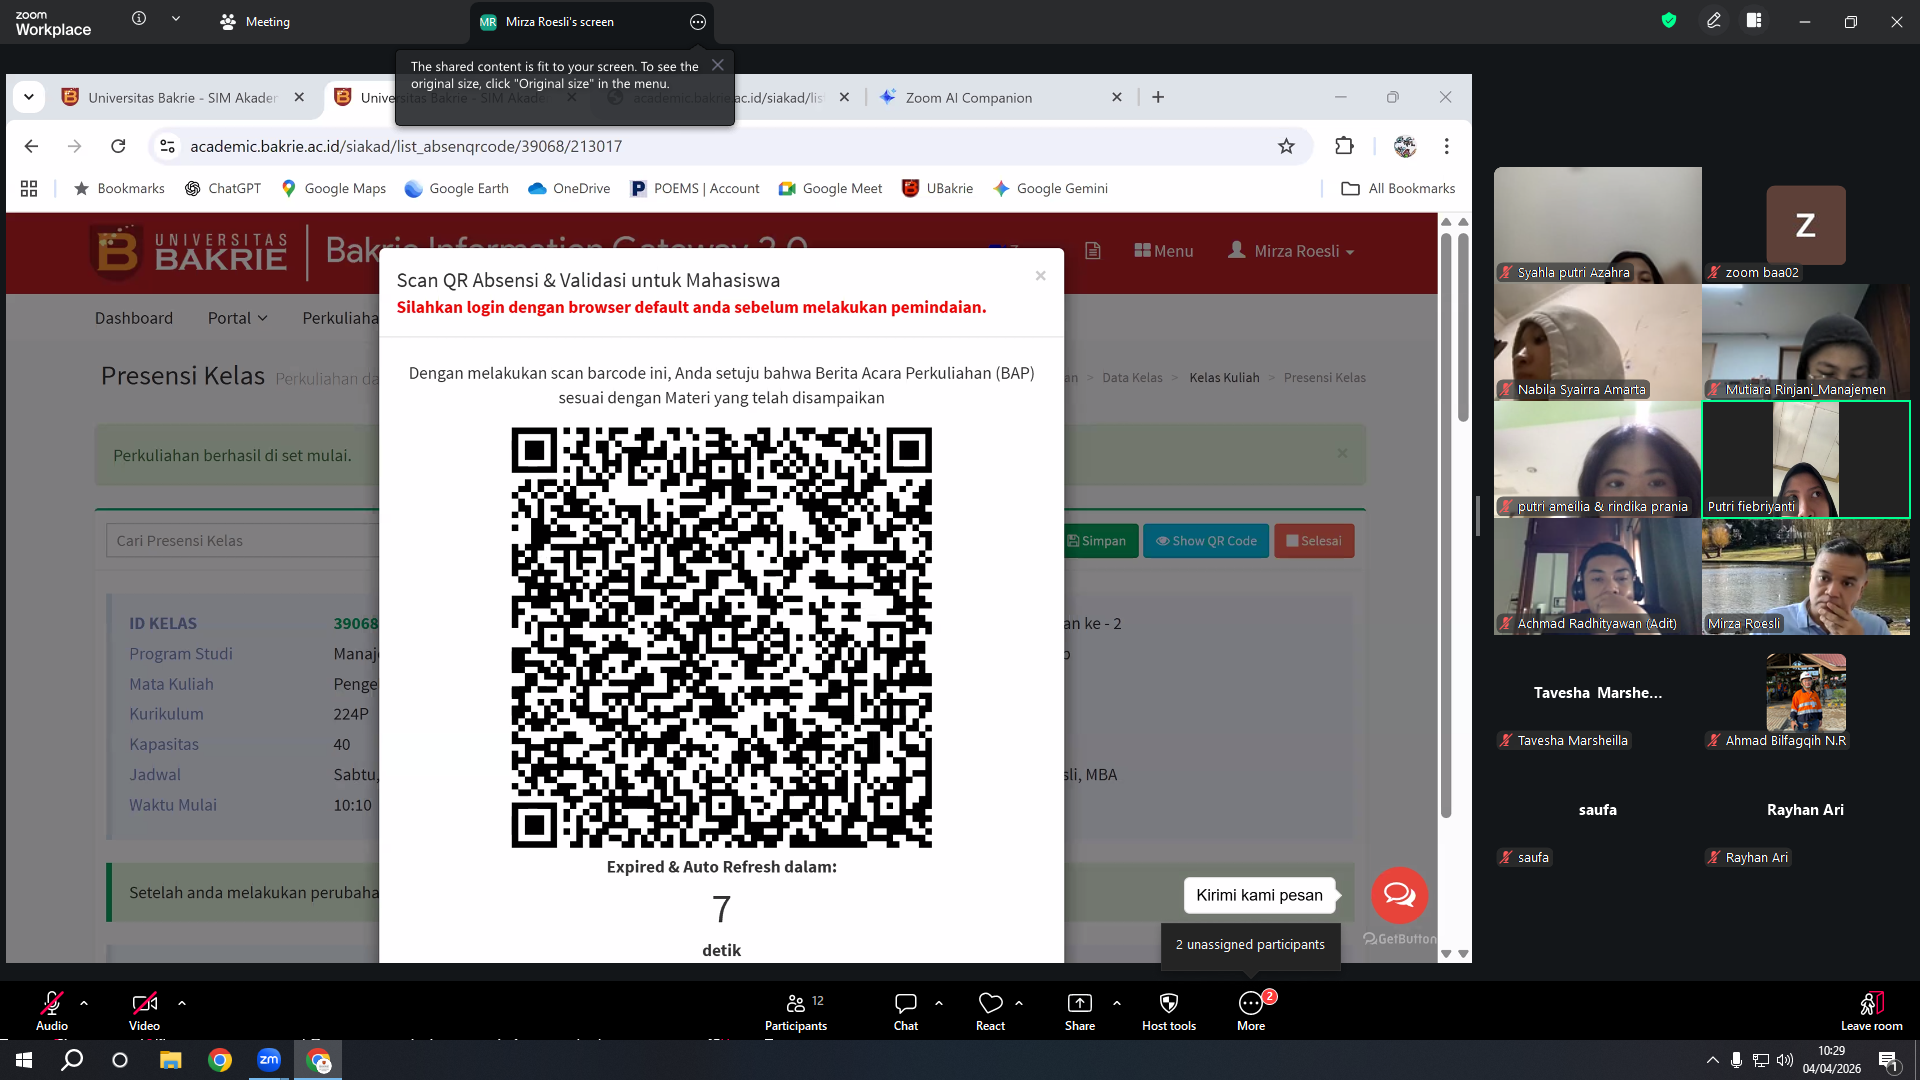Expand audio options caret
The width and height of the screenshot is (1920, 1080).
pos(84,1002)
